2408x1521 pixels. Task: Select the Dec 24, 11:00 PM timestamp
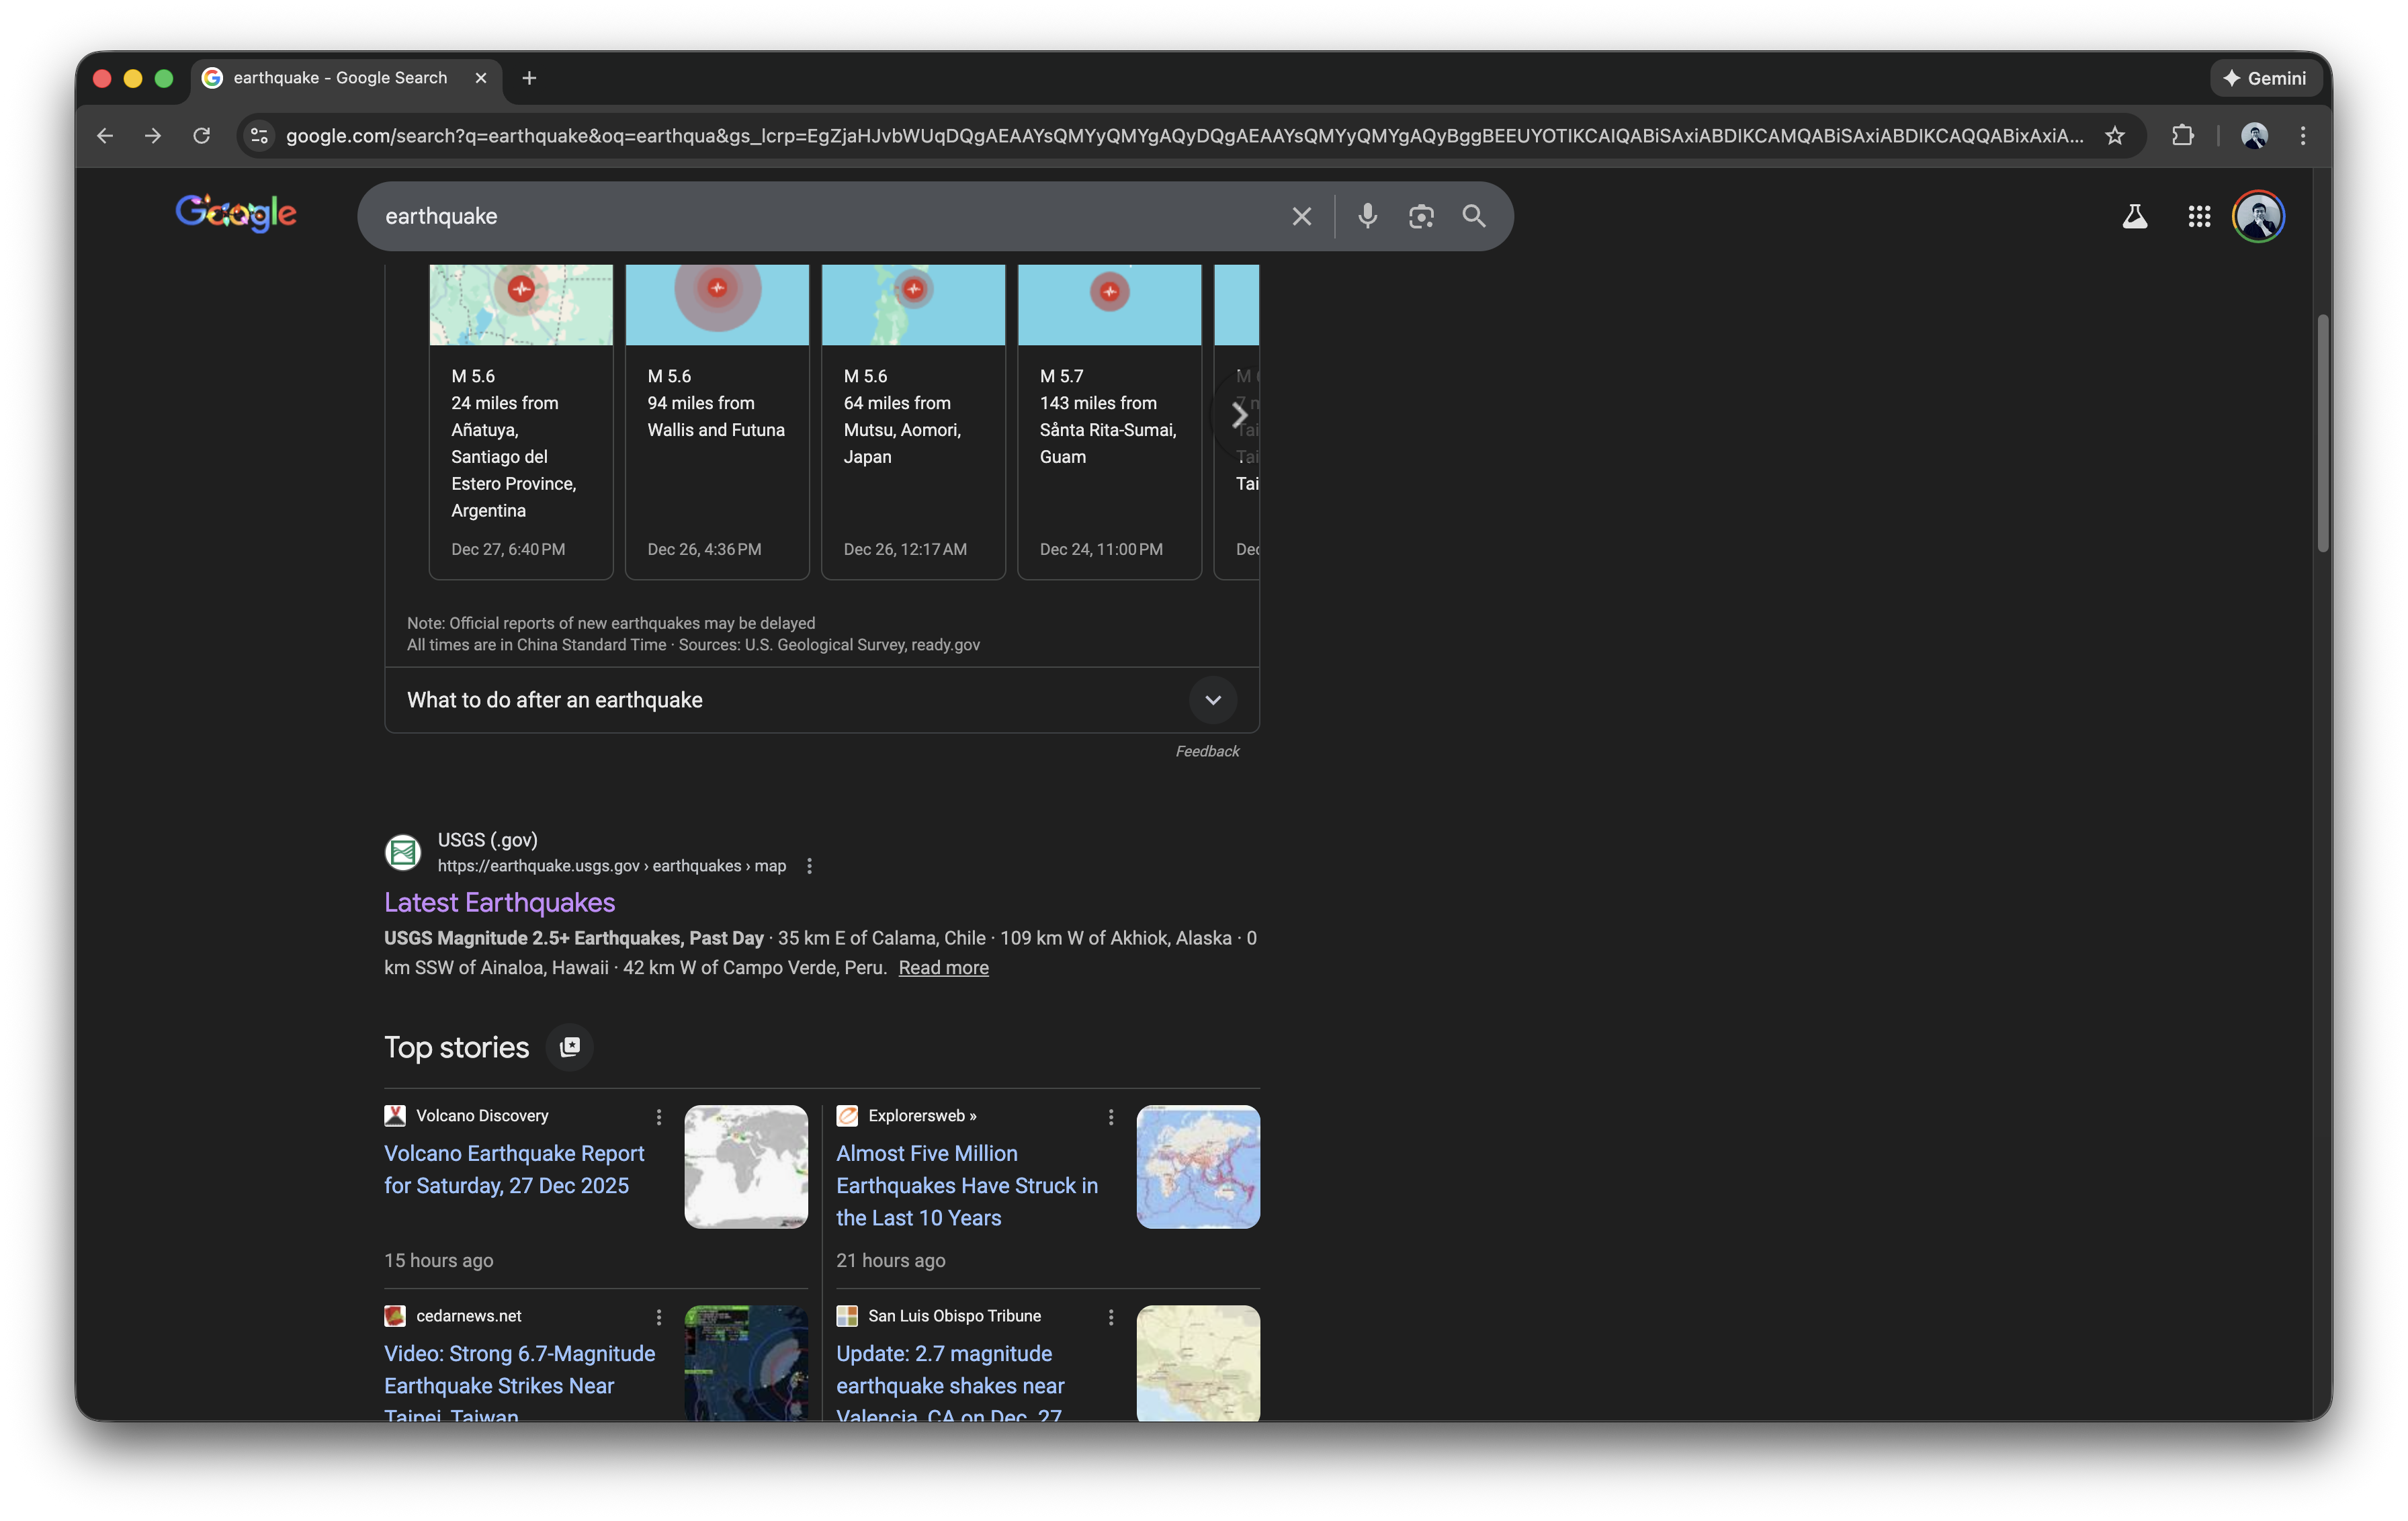click(x=1101, y=549)
